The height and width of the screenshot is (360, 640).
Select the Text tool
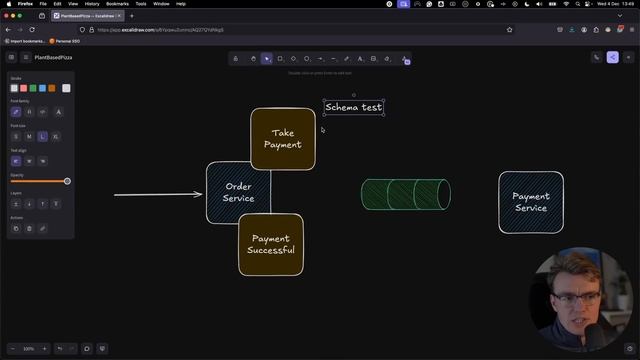(360, 59)
